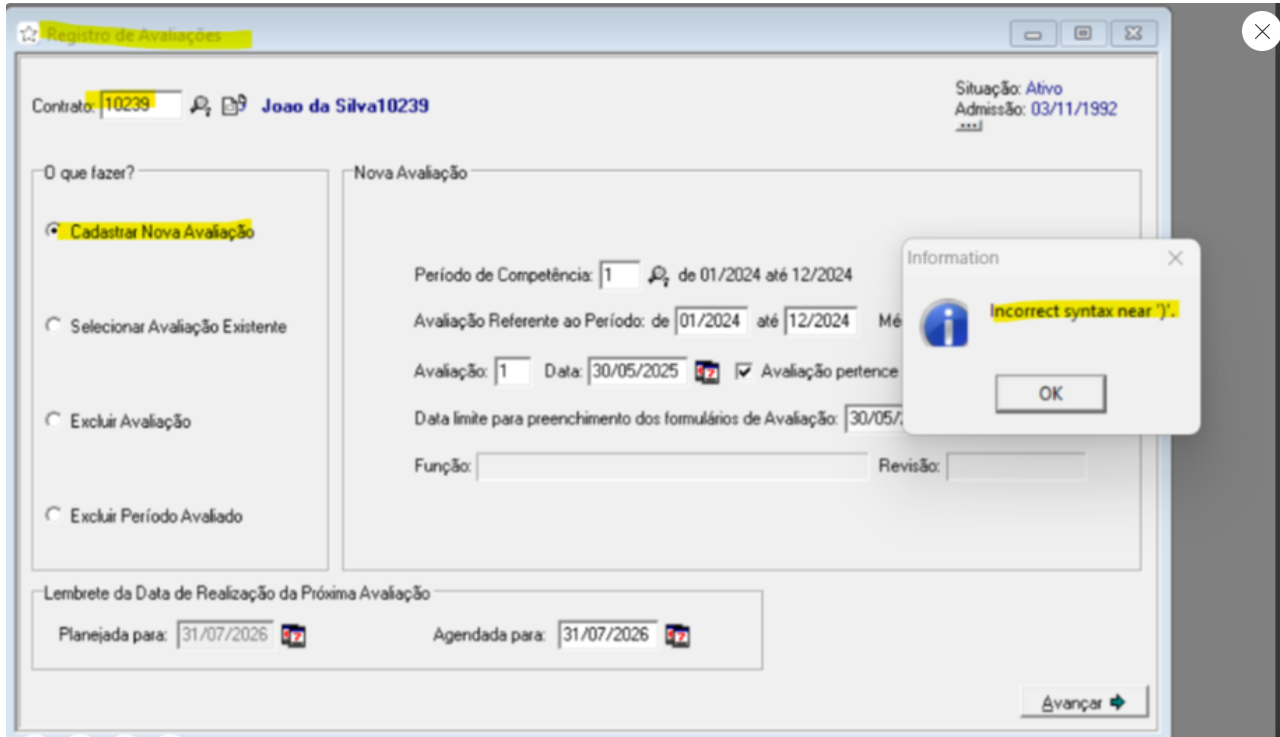Select the Selecionar Avaliação Existente option
Screen dimensions: 1280x737
pyautogui.click(x=53, y=326)
